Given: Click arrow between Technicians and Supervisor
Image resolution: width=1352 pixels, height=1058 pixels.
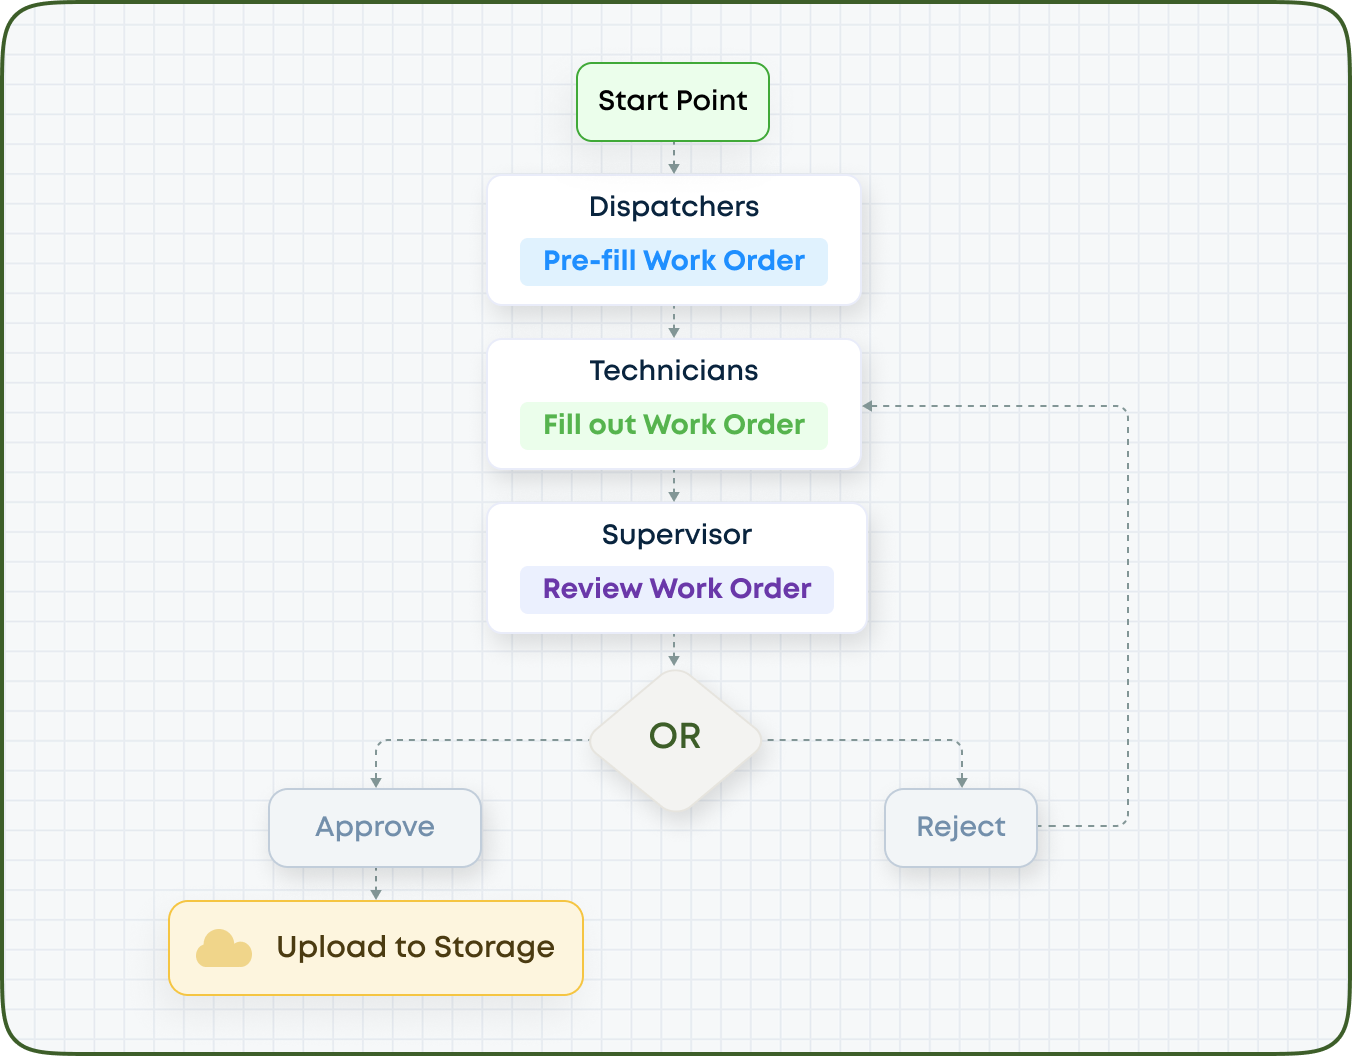Looking at the screenshot, I should [674, 488].
